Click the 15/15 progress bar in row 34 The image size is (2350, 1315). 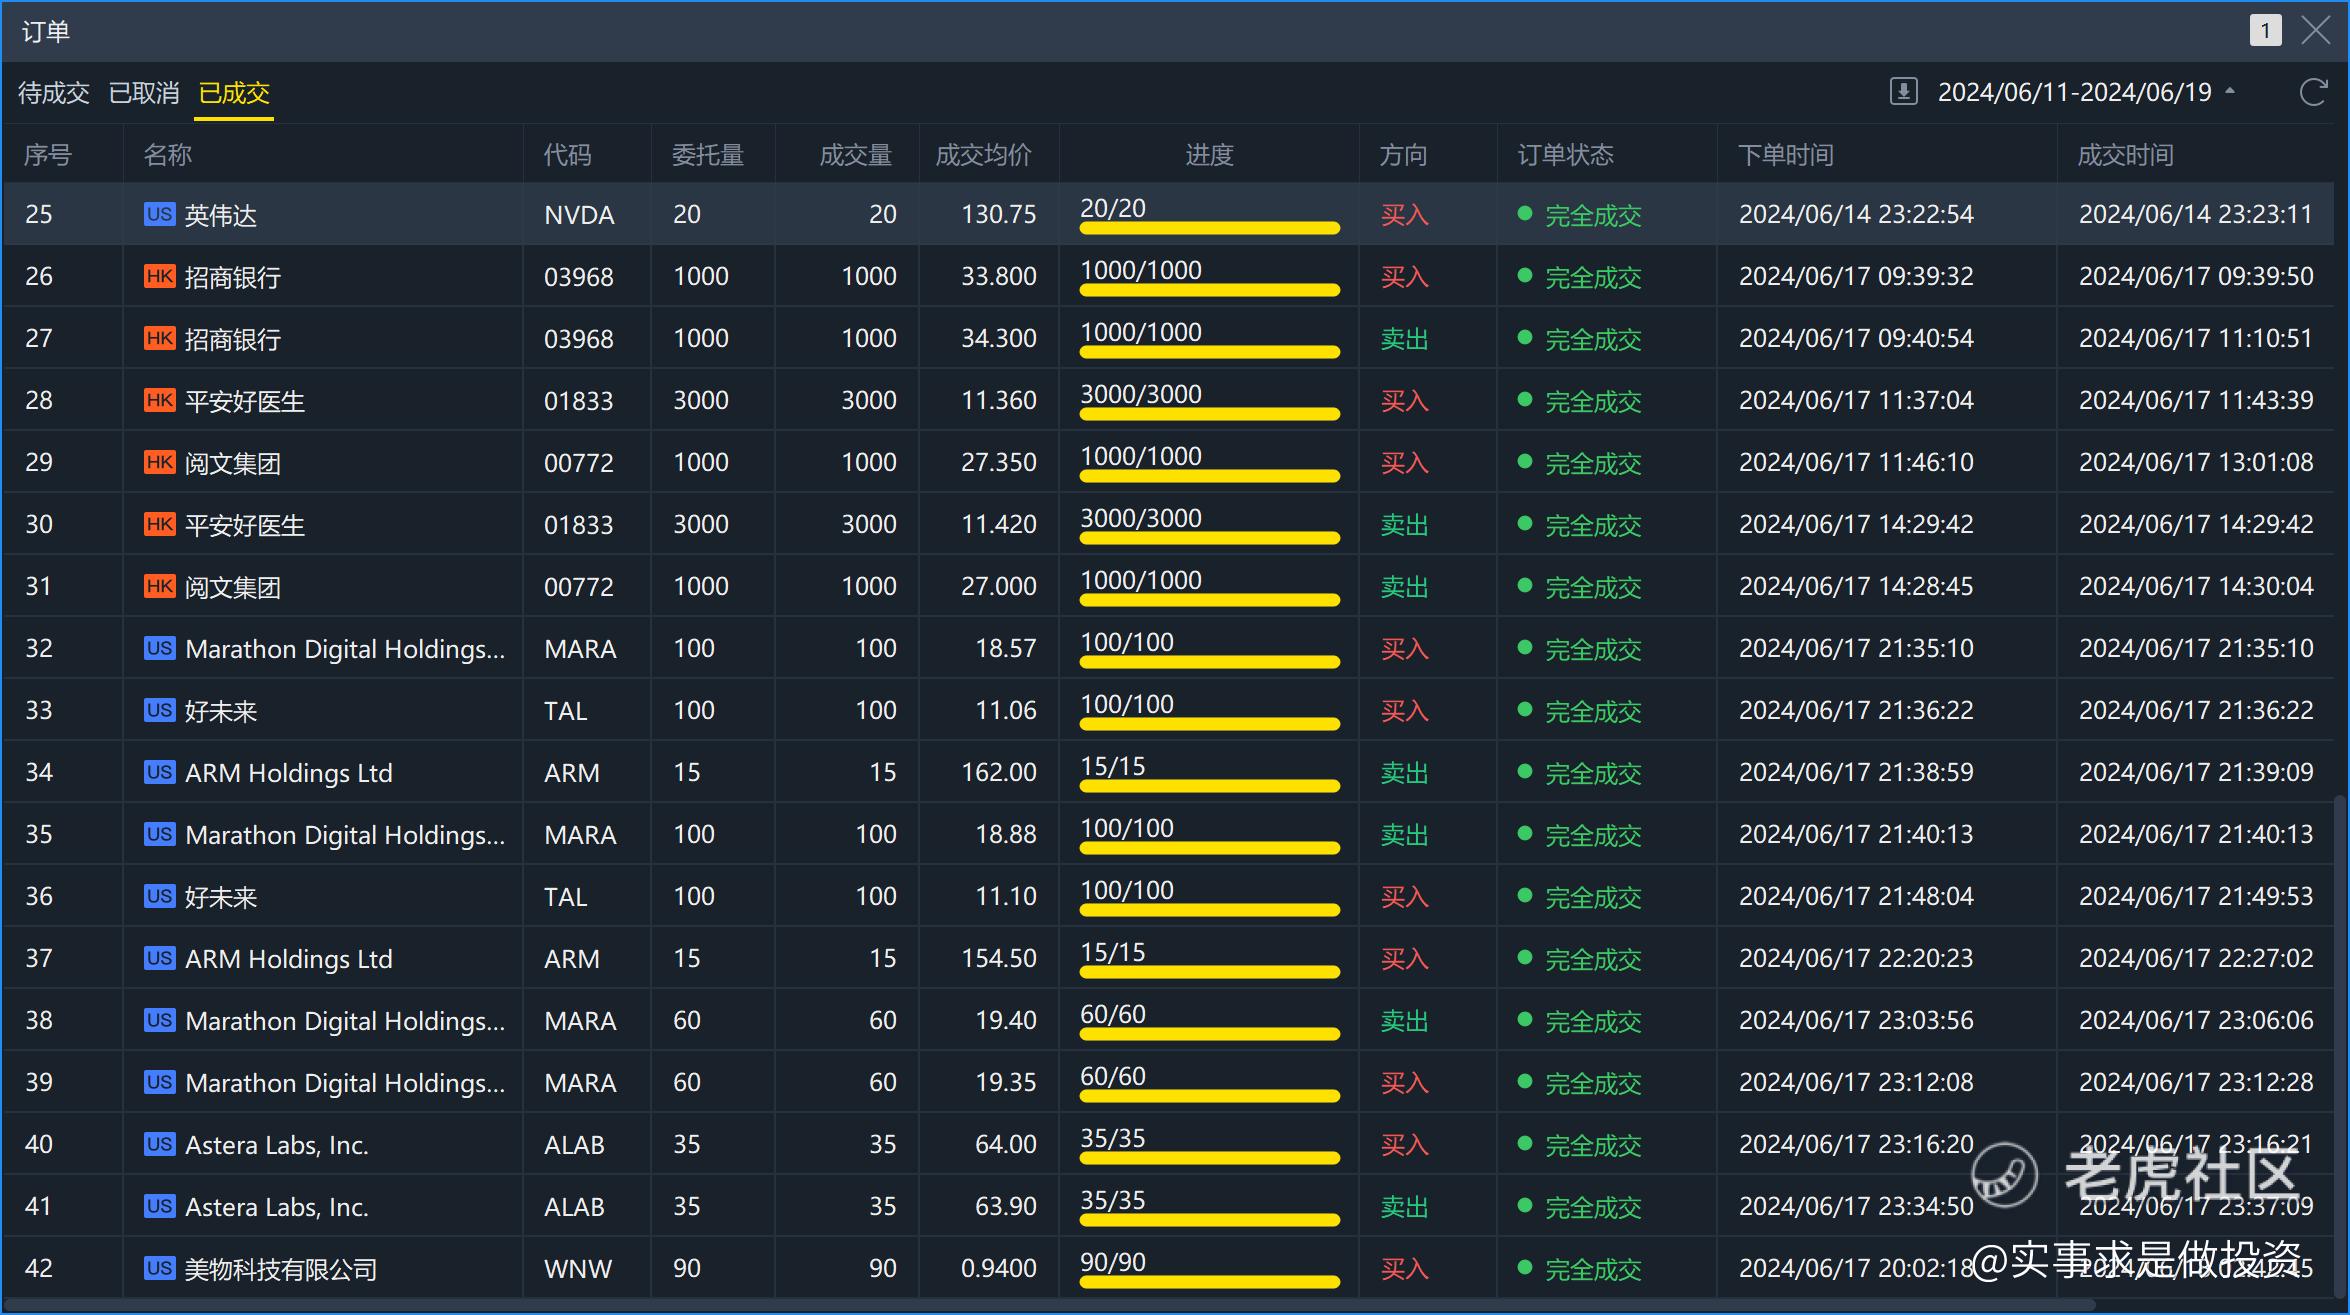pyautogui.click(x=1210, y=787)
